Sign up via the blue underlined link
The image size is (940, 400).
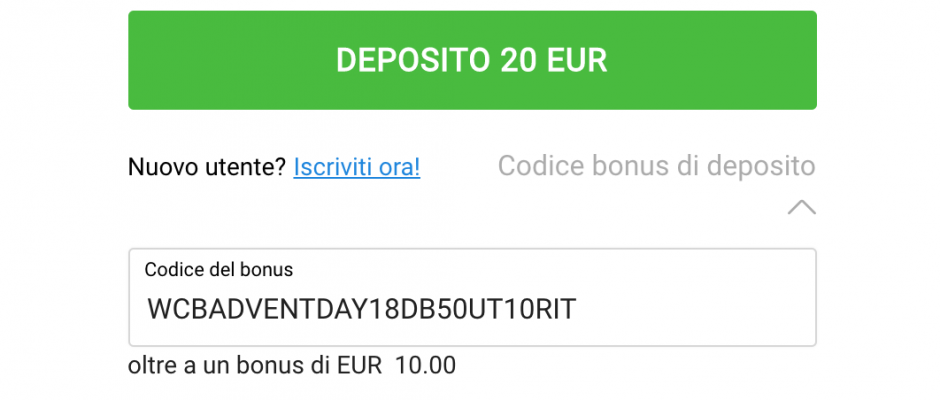(x=357, y=167)
